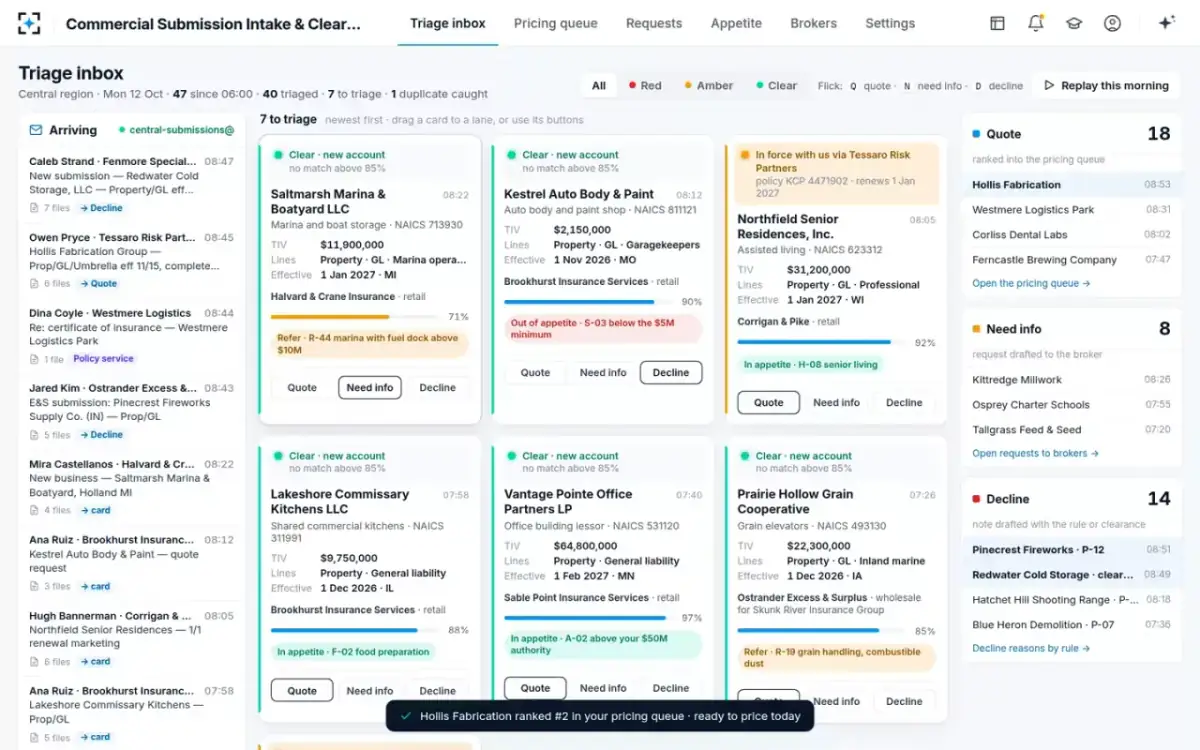Click the file icon next to '7 files'
1200x750 pixels.
click(34, 208)
